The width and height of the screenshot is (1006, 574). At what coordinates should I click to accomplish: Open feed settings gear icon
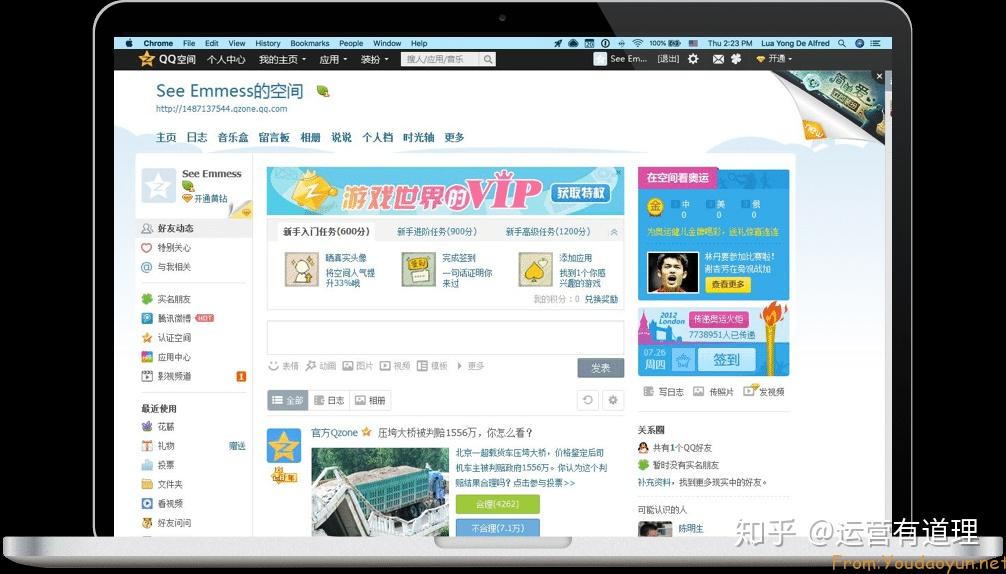[613, 400]
